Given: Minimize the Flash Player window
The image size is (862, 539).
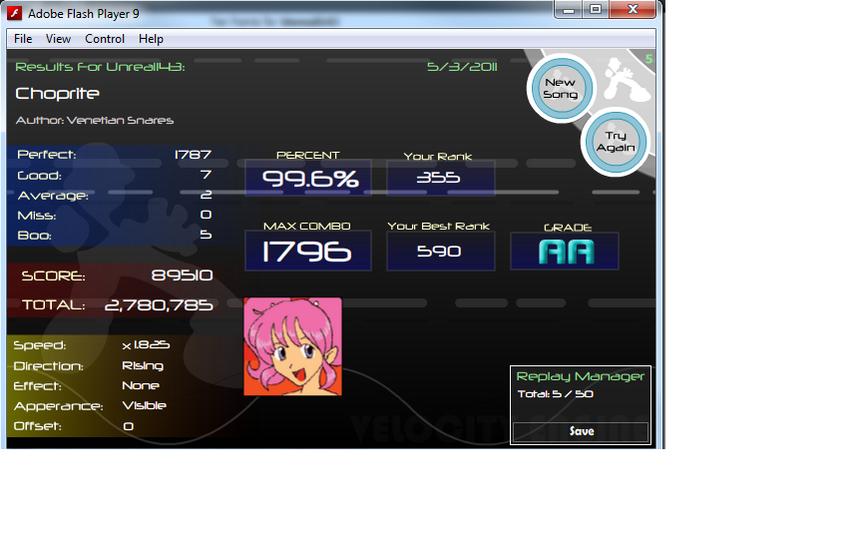Looking at the screenshot, I should [569, 9].
